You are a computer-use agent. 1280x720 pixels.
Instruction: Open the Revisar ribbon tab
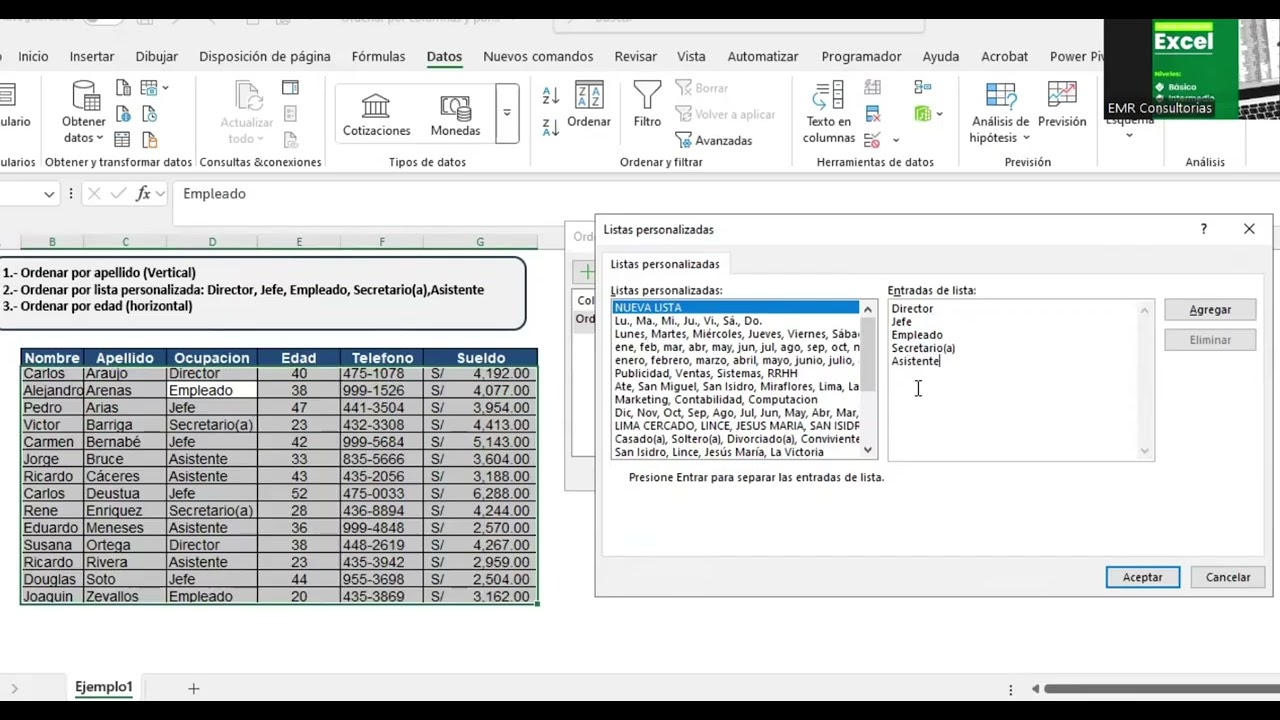636,57
